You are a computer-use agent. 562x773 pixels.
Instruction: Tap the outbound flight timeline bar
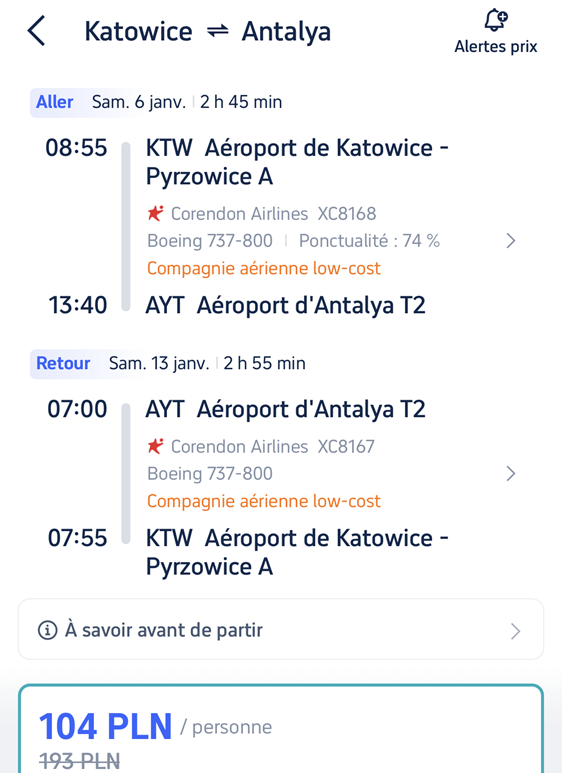pyautogui.click(x=126, y=227)
